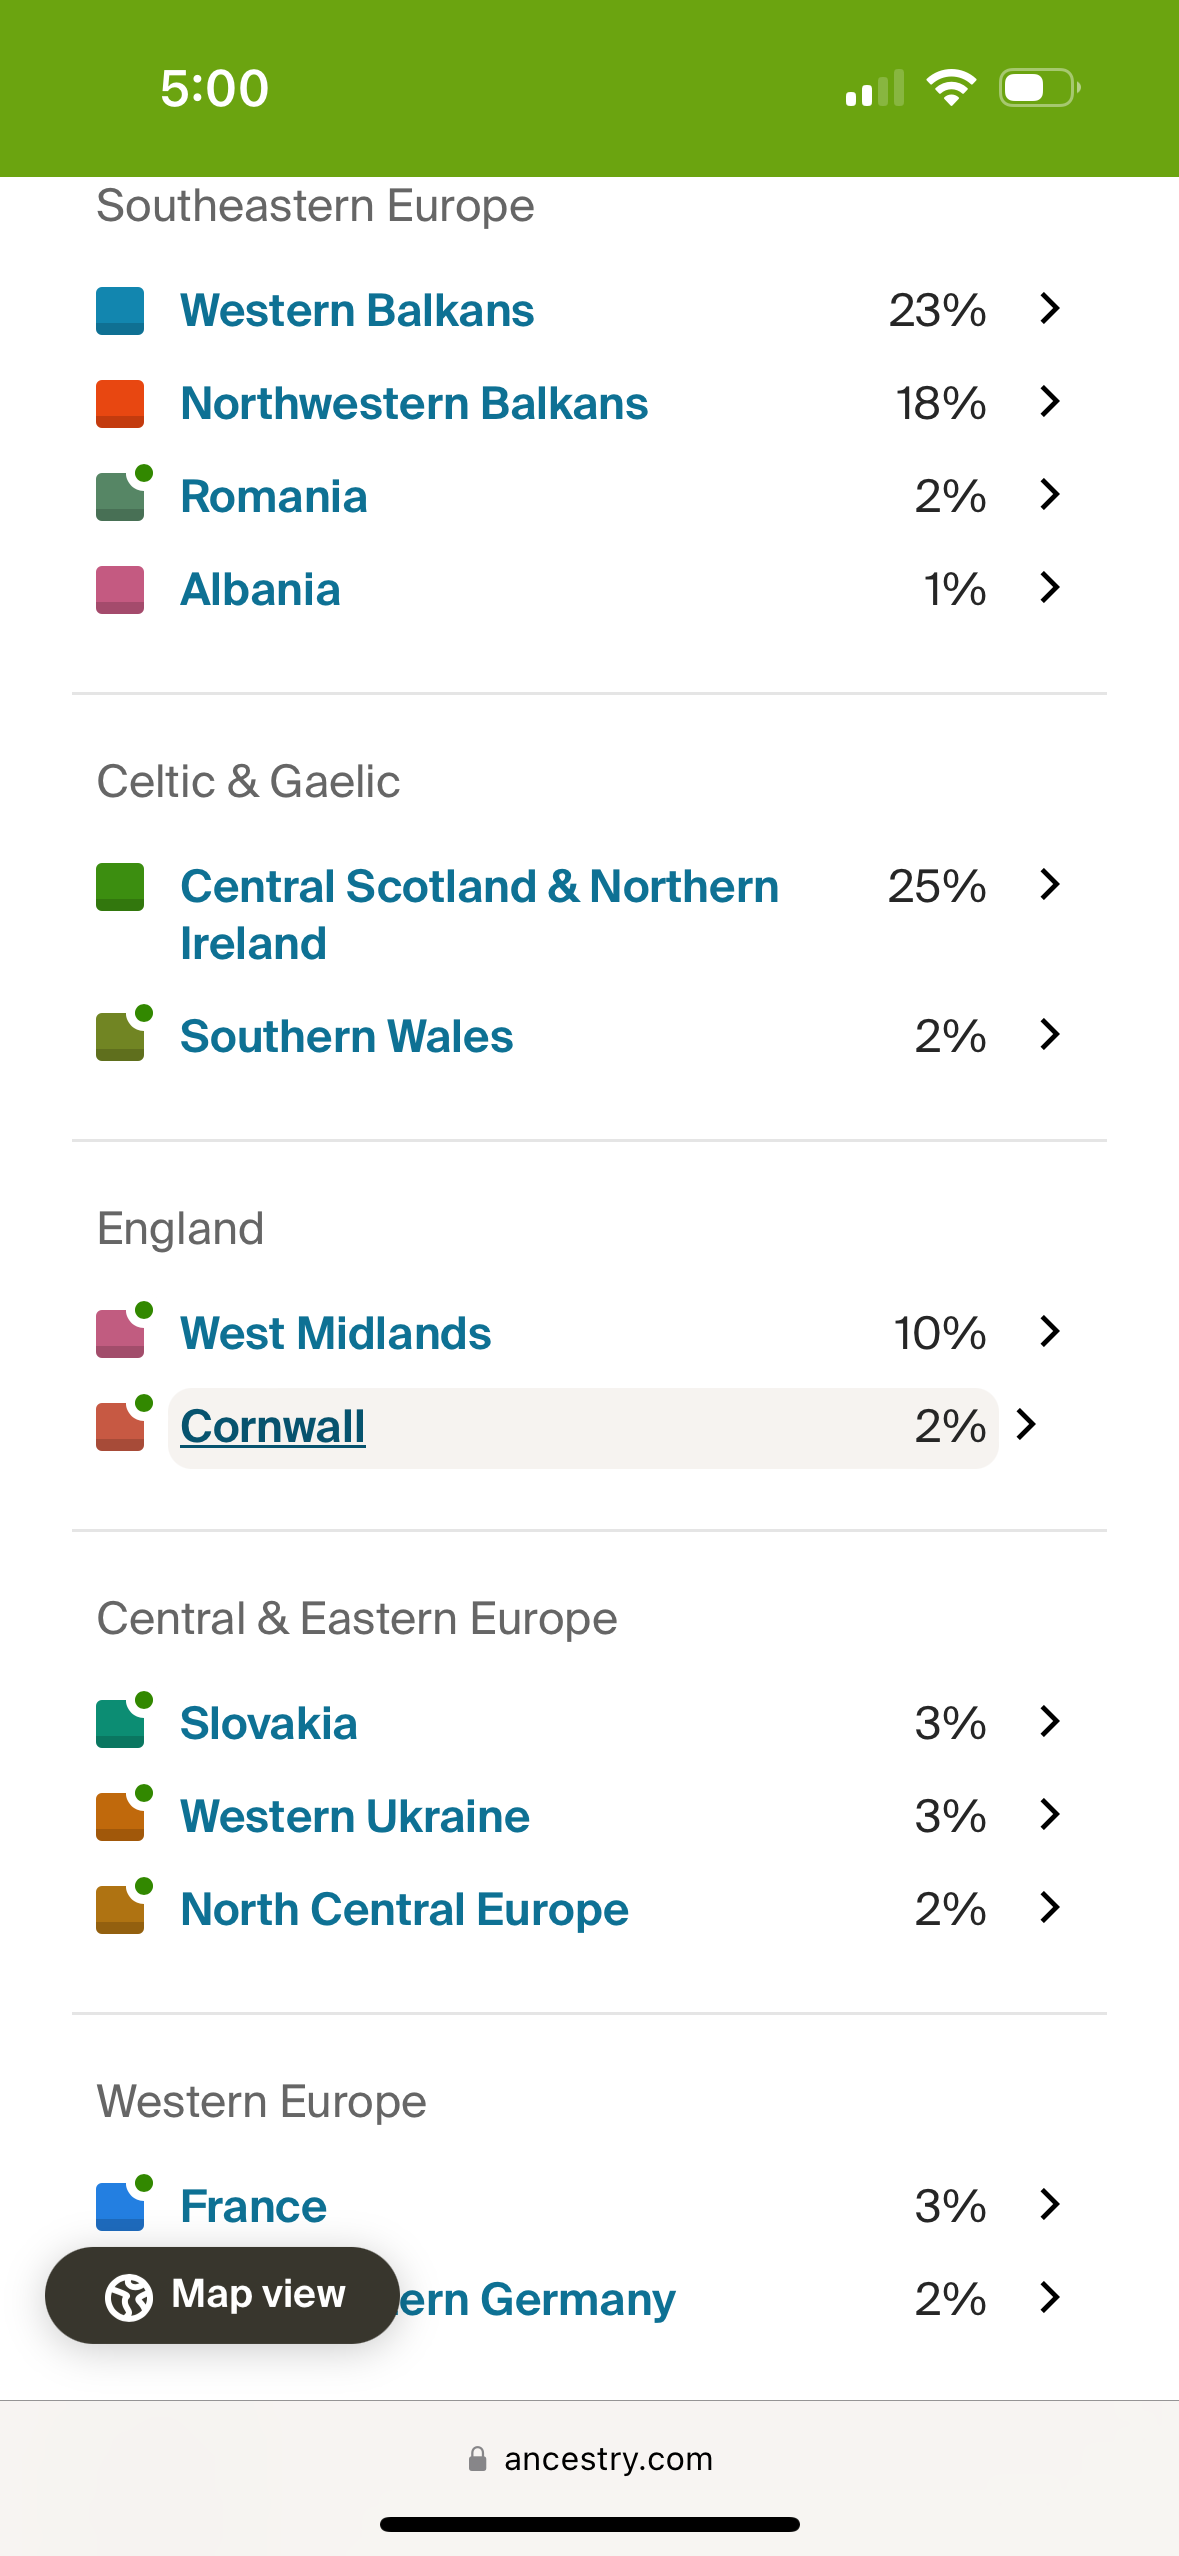Open the Cornwall region link
This screenshot has height=2556, width=1179.
coord(273,1427)
